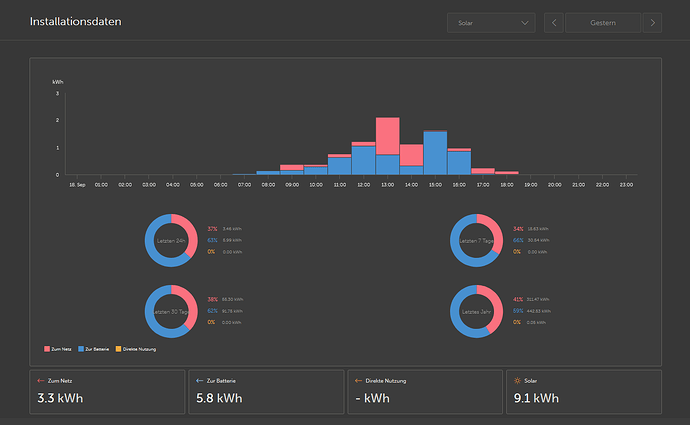Image resolution: width=690 pixels, height=425 pixels.
Task: Go to previous day with left chevron
Action: 554,23
